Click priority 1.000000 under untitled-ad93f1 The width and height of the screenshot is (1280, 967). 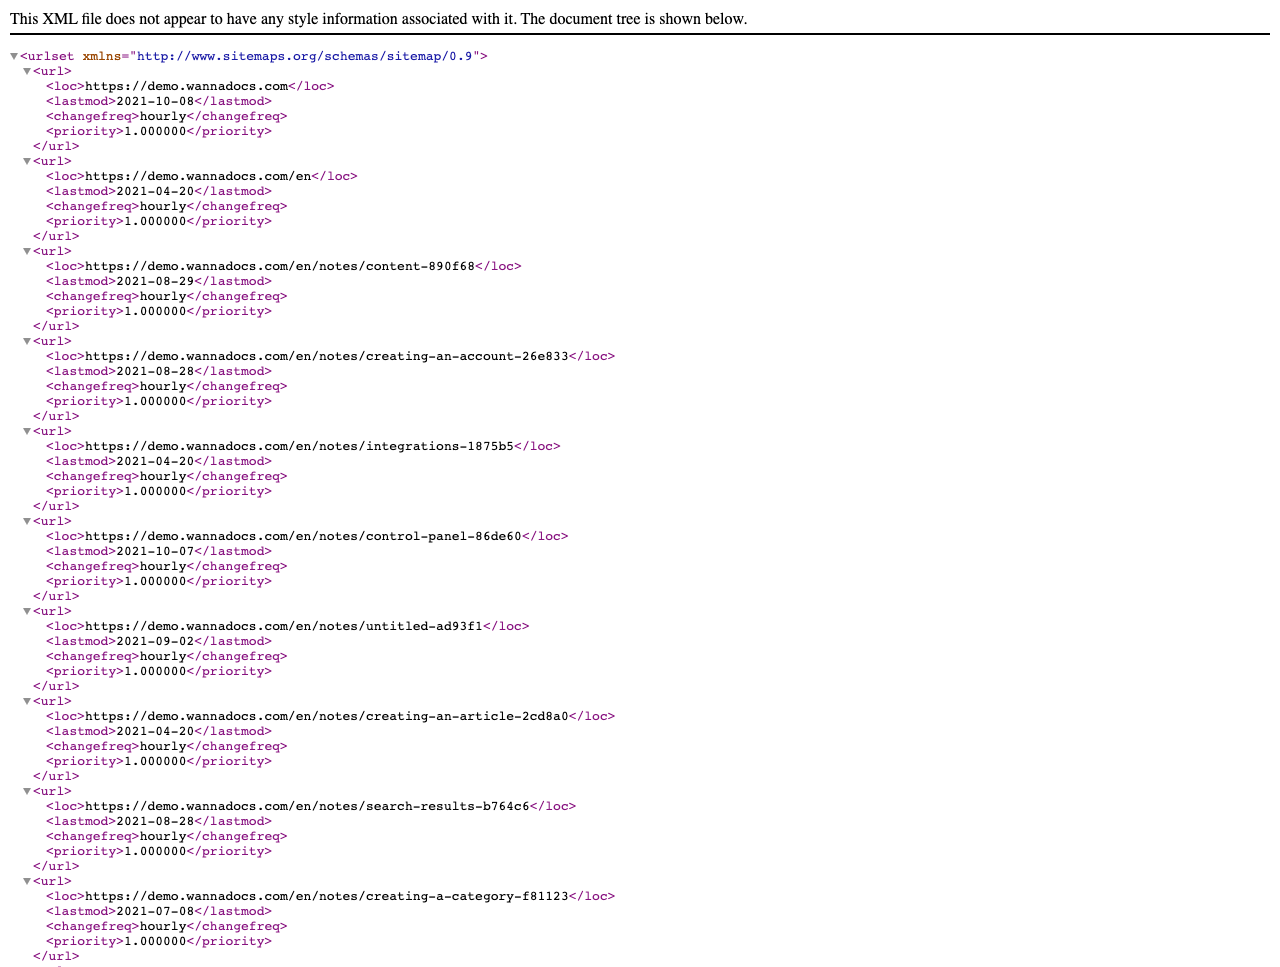155,671
